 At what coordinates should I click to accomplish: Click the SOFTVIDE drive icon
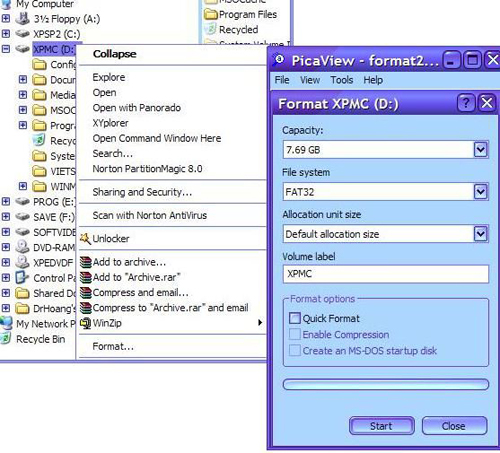[23, 232]
